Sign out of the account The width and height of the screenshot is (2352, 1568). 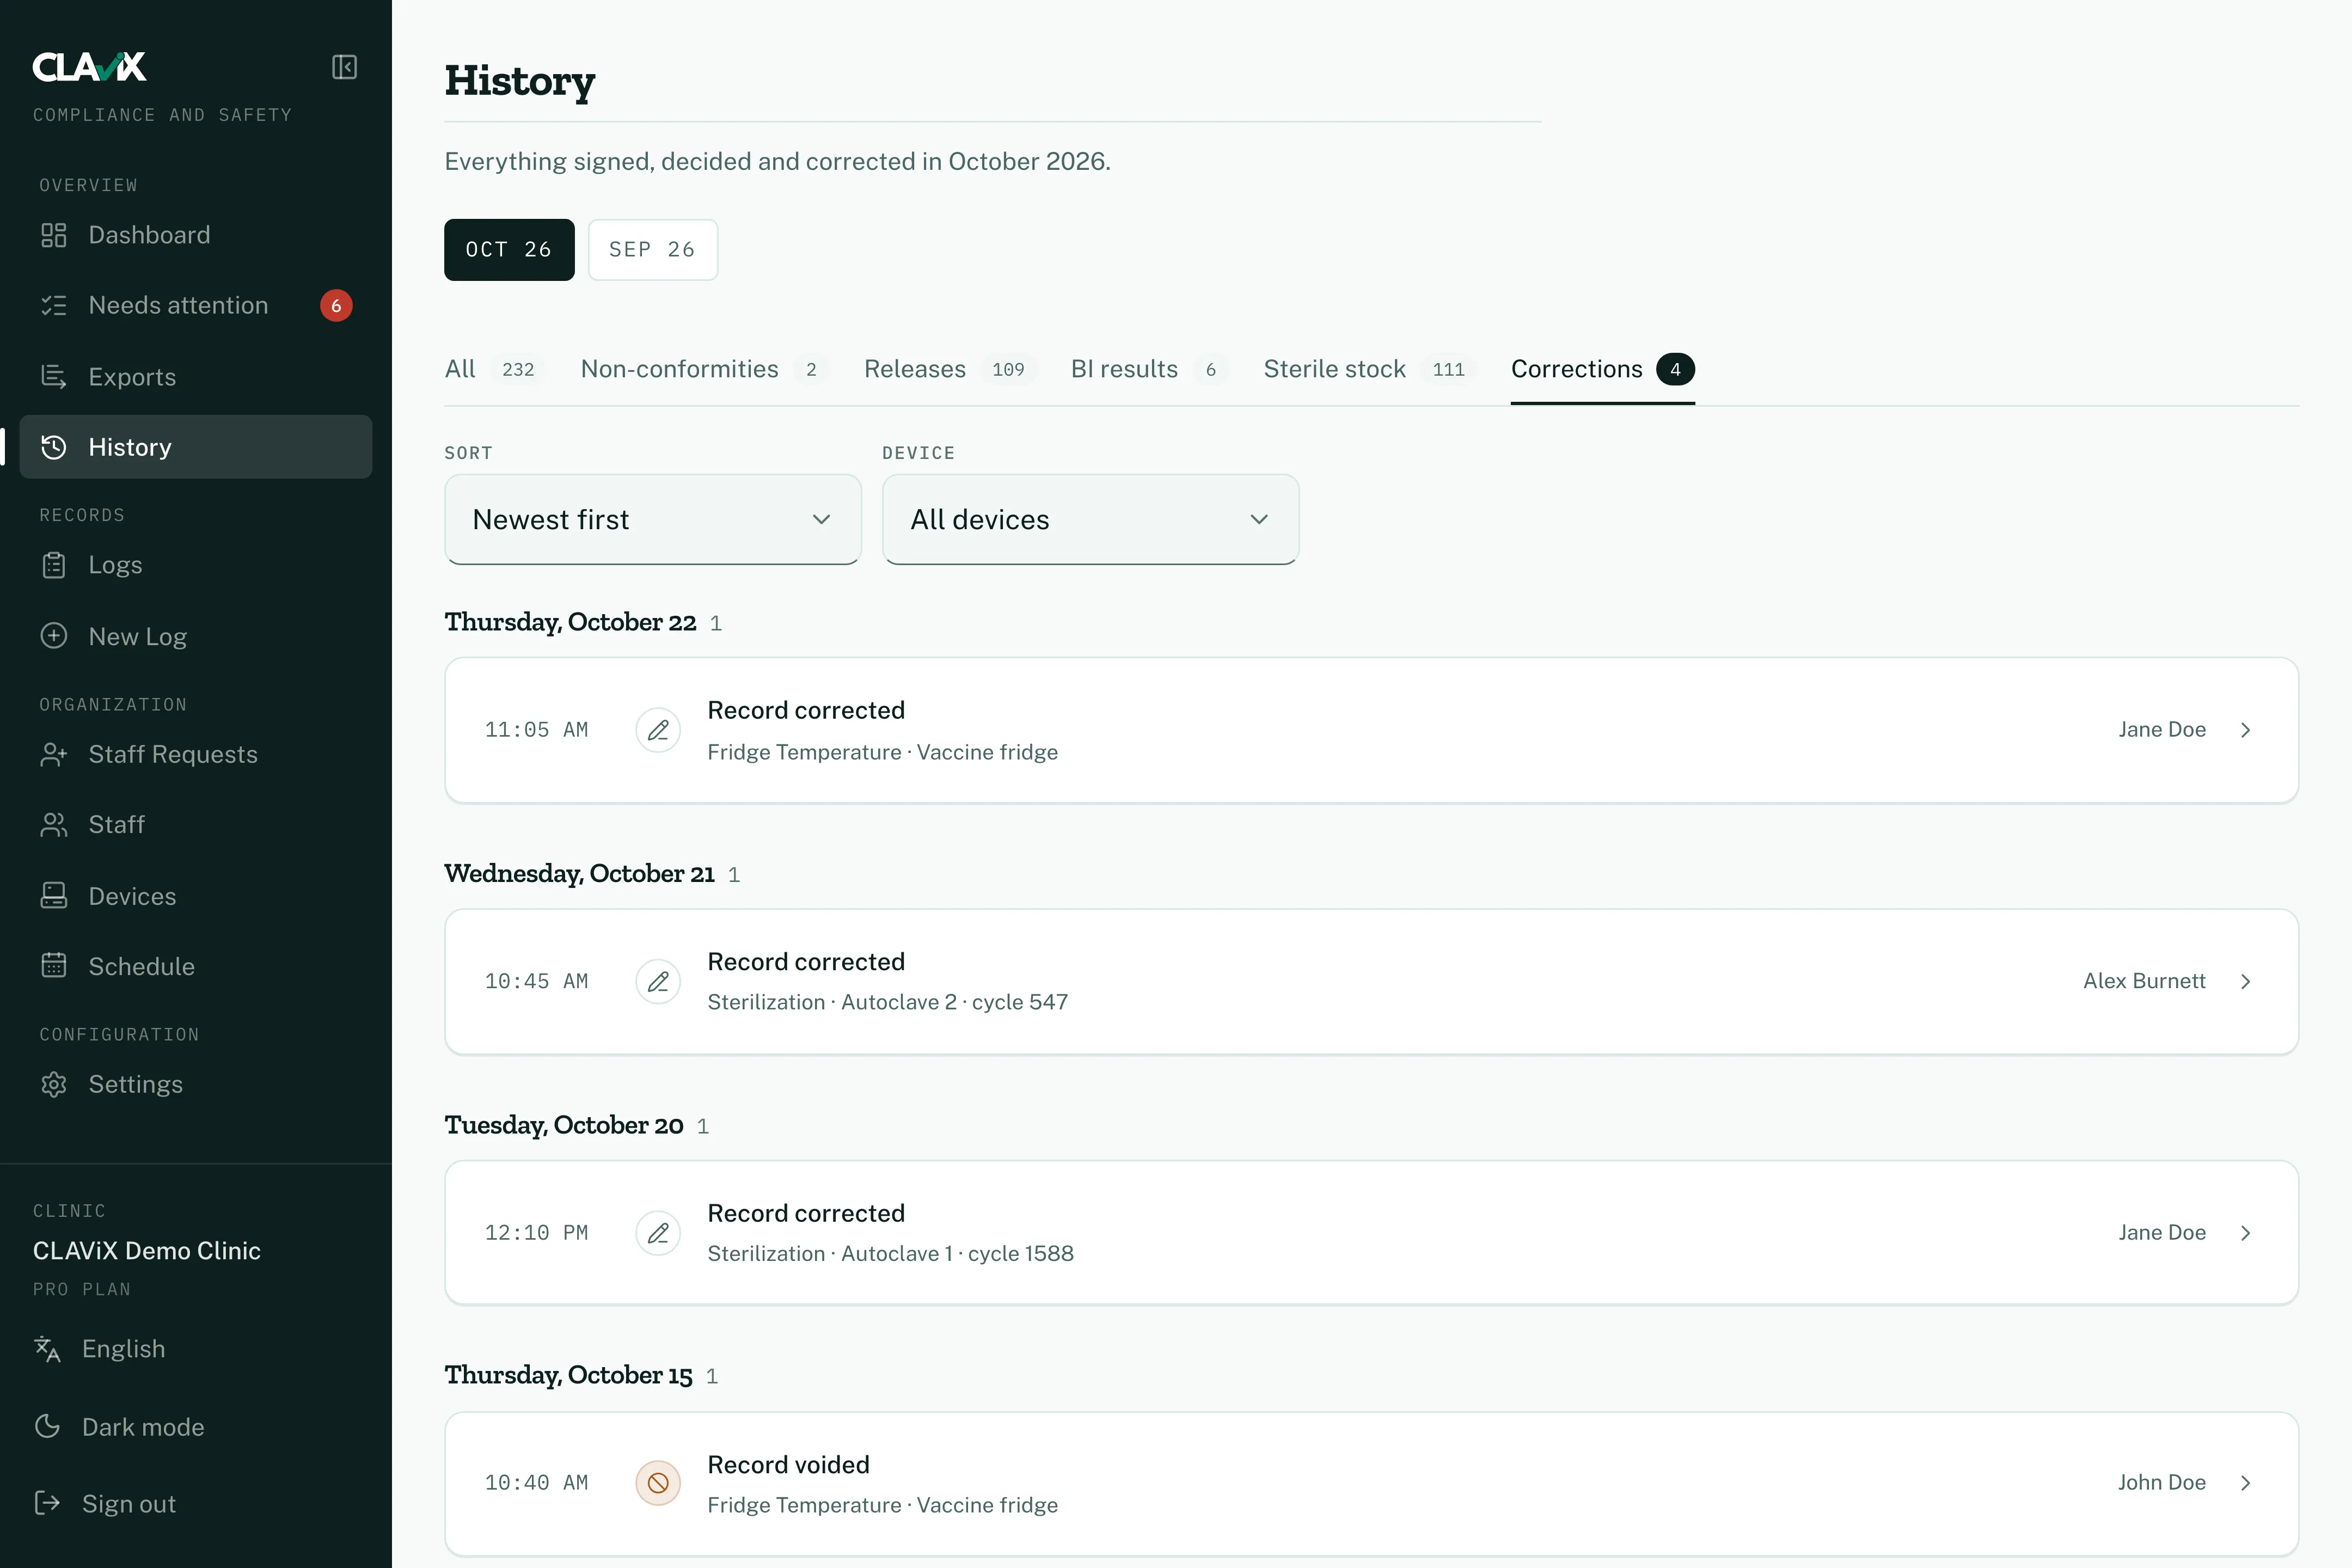tap(105, 1504)
